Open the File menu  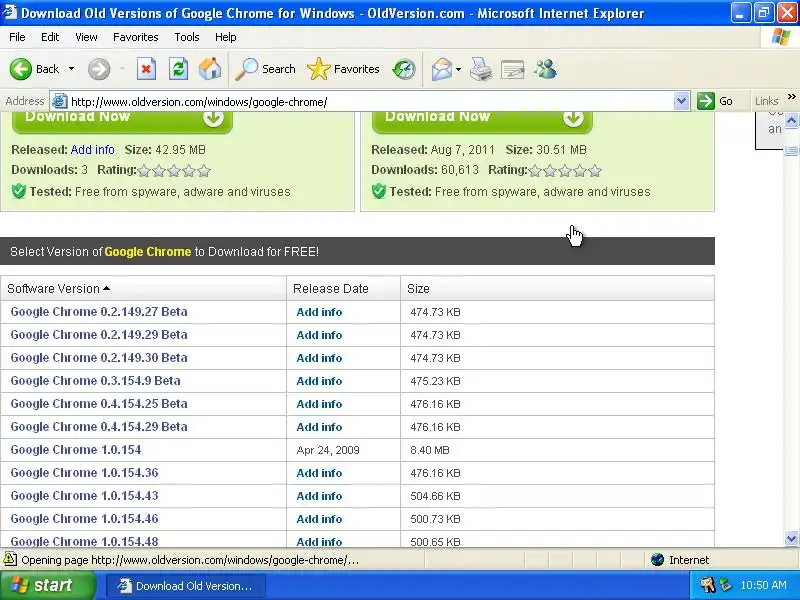point(17,37)
